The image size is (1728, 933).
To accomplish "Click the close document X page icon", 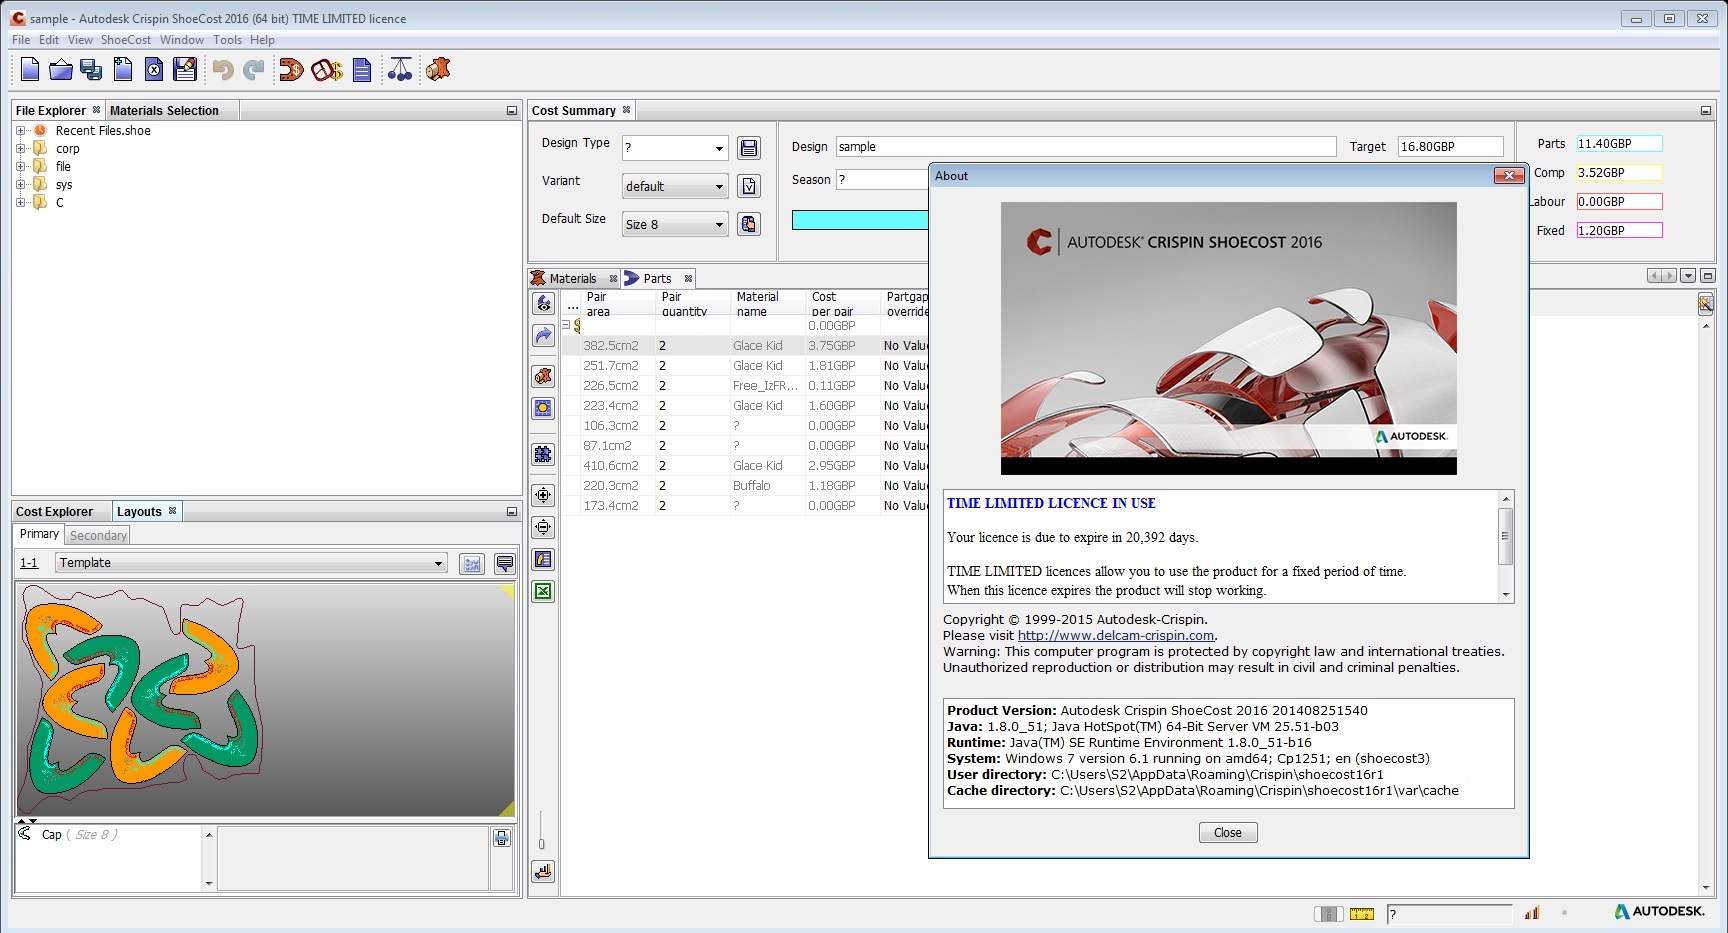I will pyautogui.click(x=154, y=70).
